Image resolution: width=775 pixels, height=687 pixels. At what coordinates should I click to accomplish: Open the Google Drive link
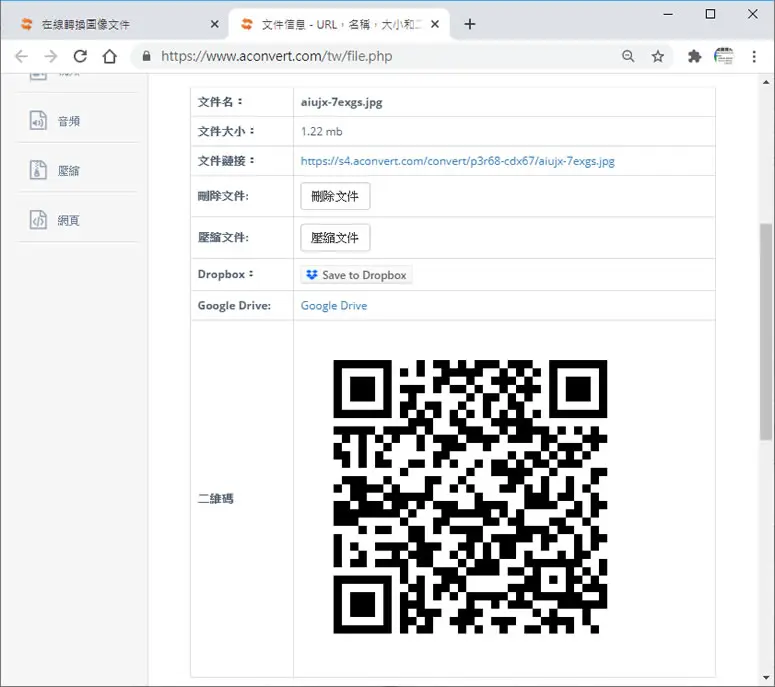coord(334,305)
